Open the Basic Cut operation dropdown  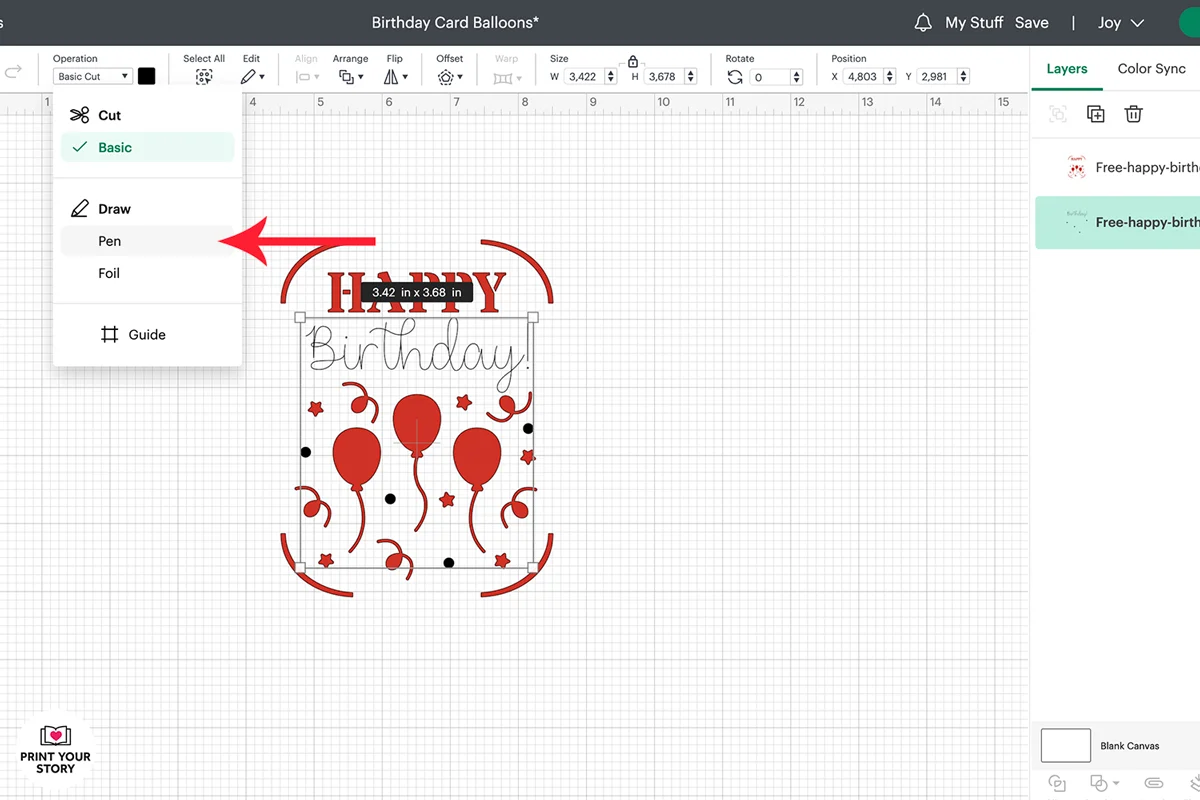point(92,76)
